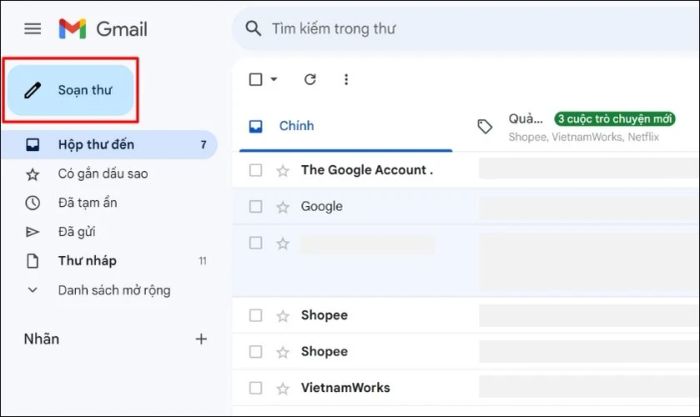Image resolution: width=700 pixels, height=417 pixels.
Task: Click the refresh inbox icon
Action: (x=310, y=79)
